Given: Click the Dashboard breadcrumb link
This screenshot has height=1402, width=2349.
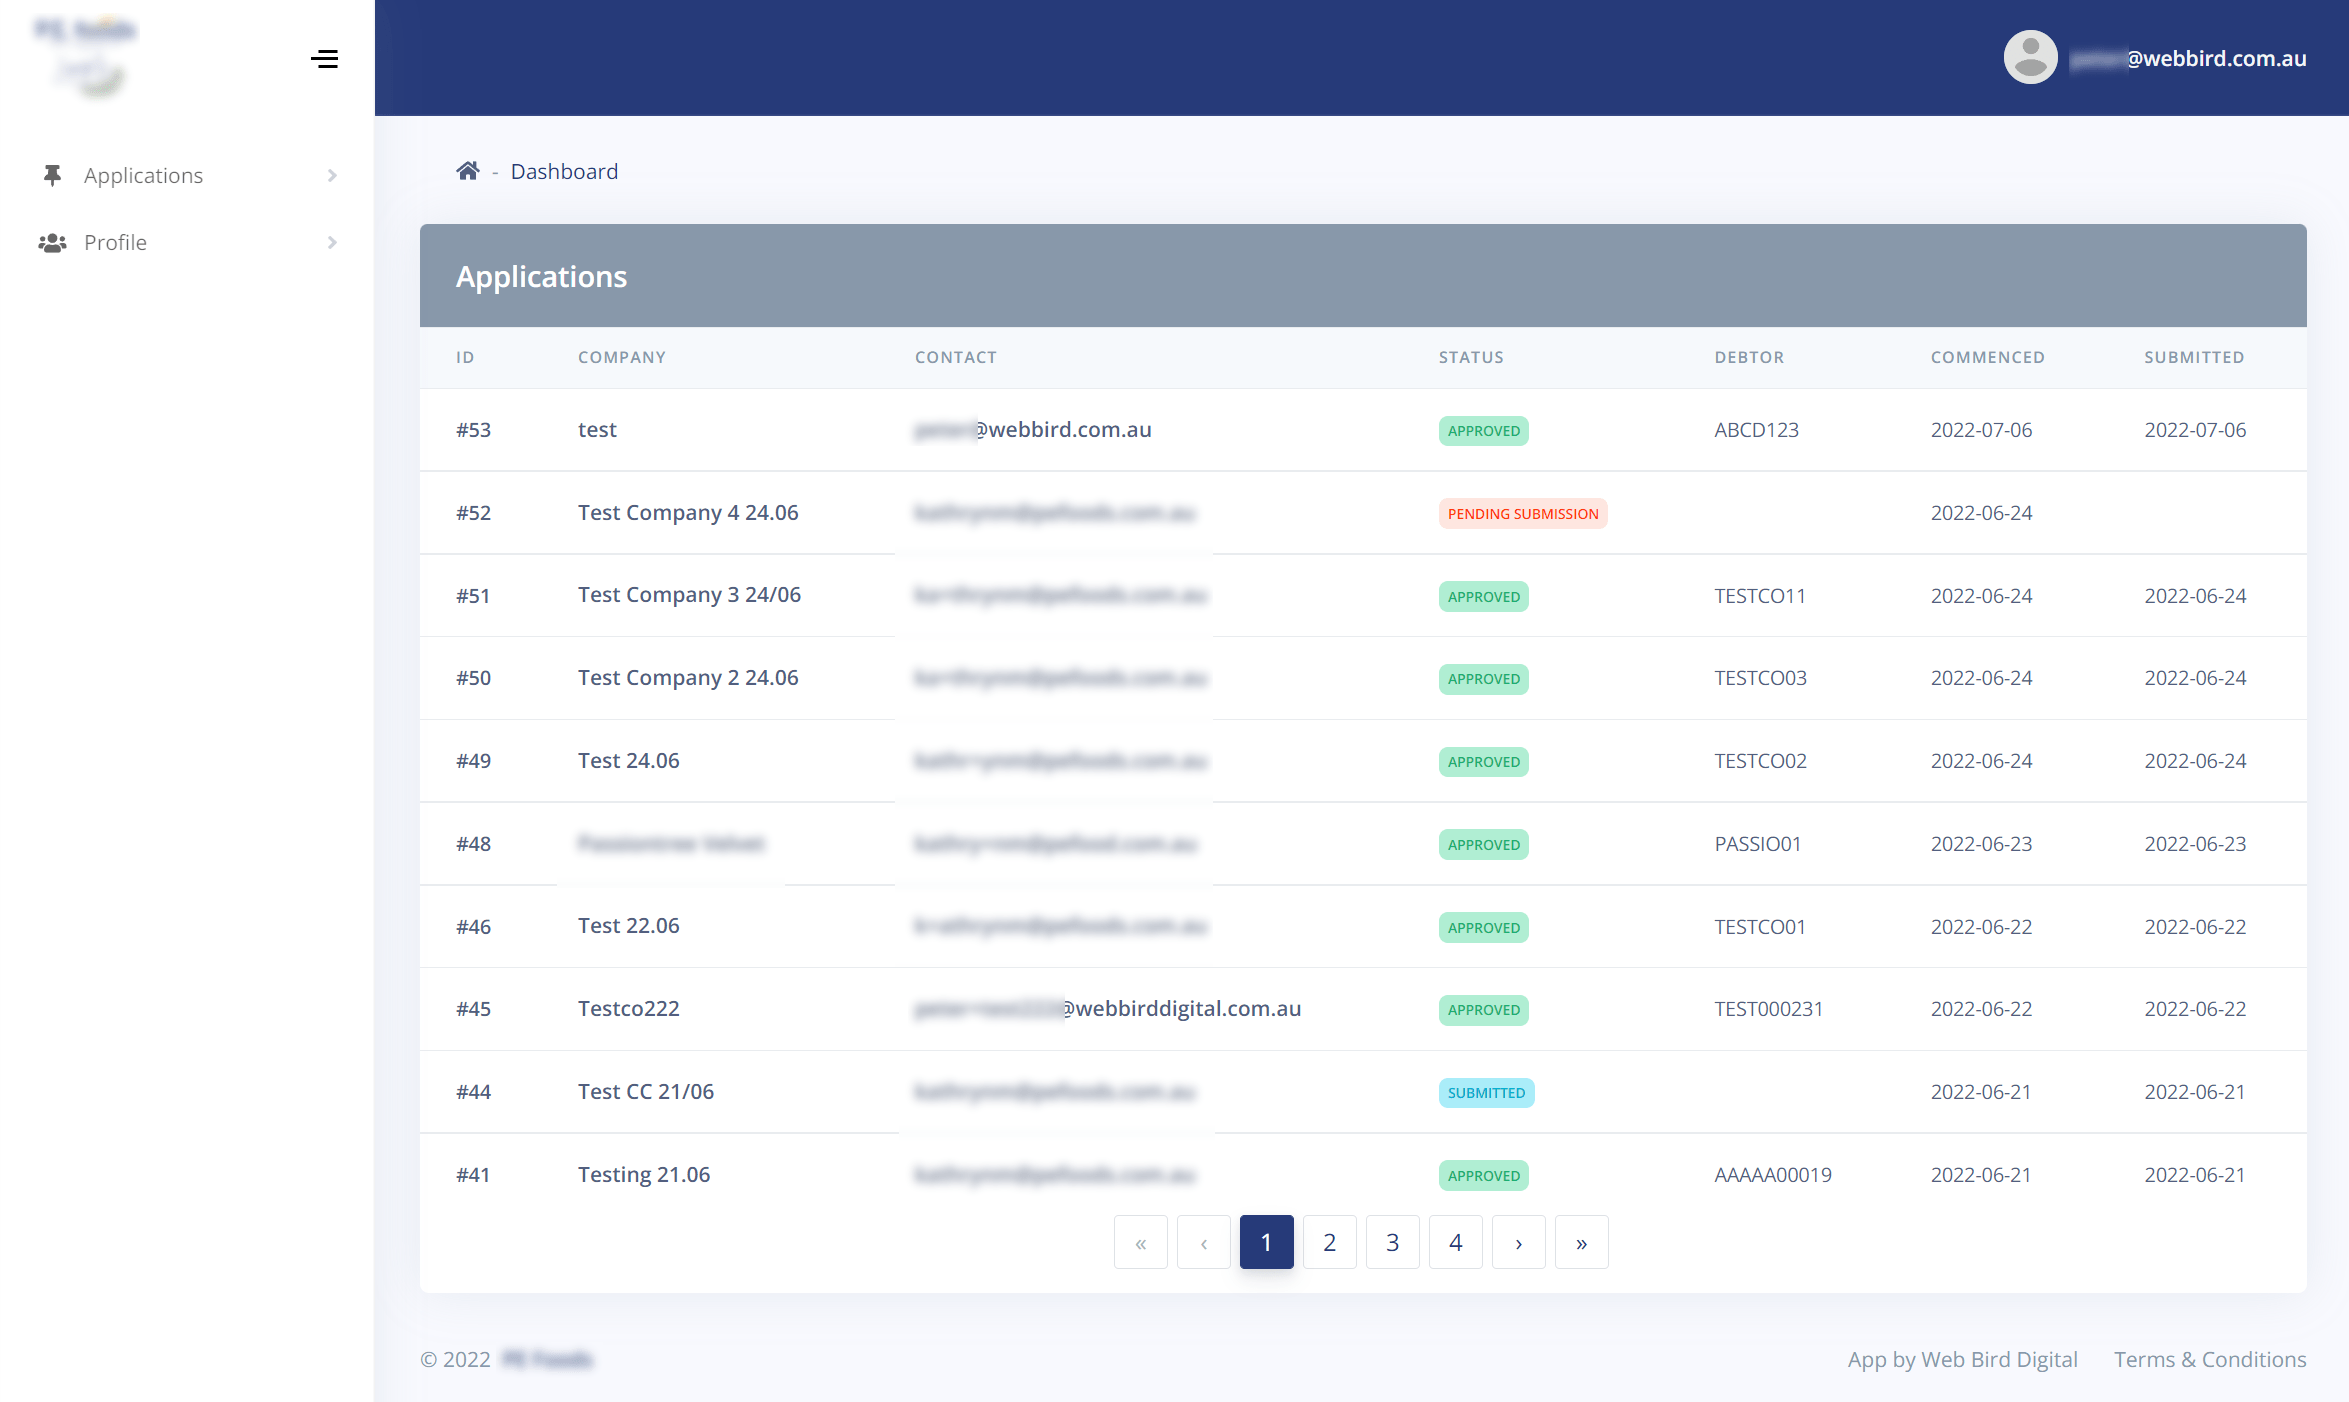Looking at the screenshot, I should 564,172.
